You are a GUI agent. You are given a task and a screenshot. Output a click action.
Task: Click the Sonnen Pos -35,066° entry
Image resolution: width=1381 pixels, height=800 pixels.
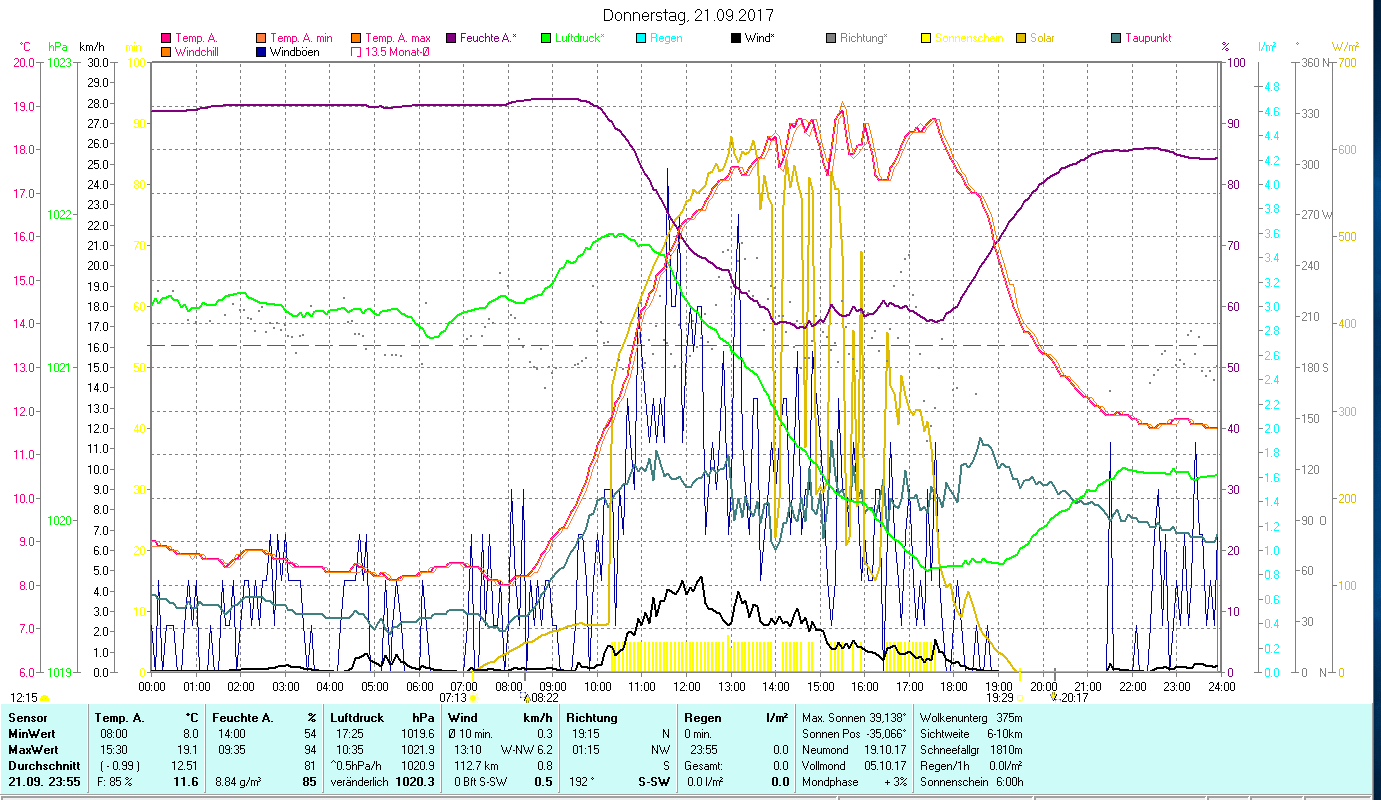tap(854, 733)
